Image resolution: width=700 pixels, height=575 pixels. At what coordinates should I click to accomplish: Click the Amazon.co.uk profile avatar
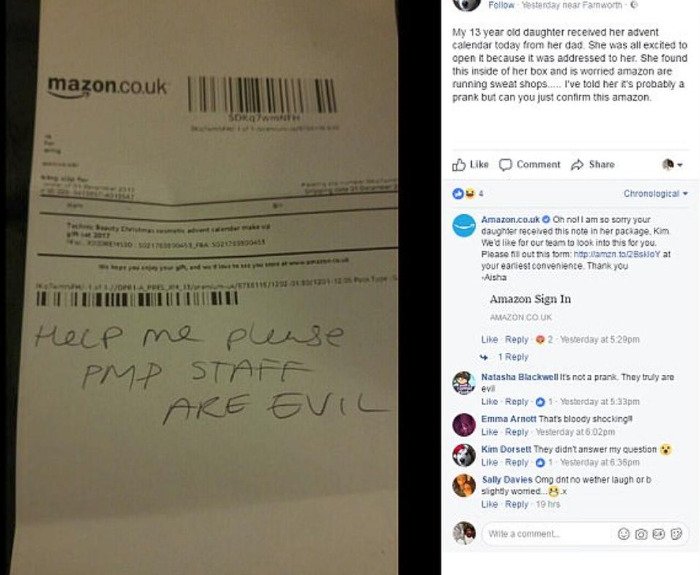coord(464,225)
